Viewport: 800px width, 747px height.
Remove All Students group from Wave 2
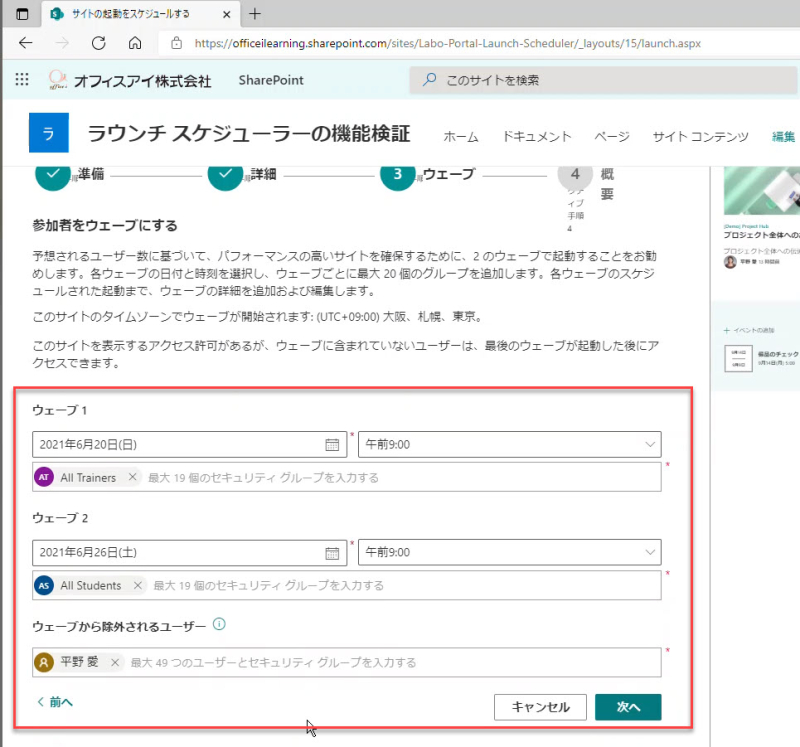point(138,585)
